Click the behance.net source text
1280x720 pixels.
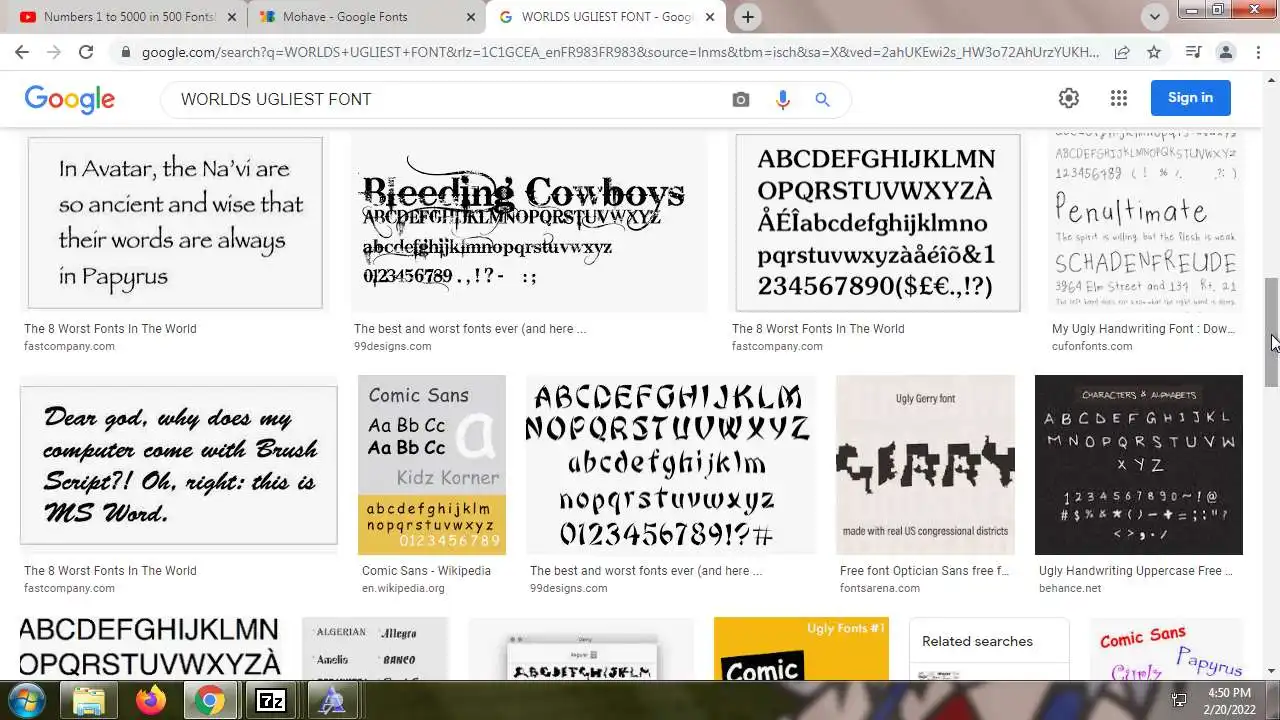(x=1070, y=589)
